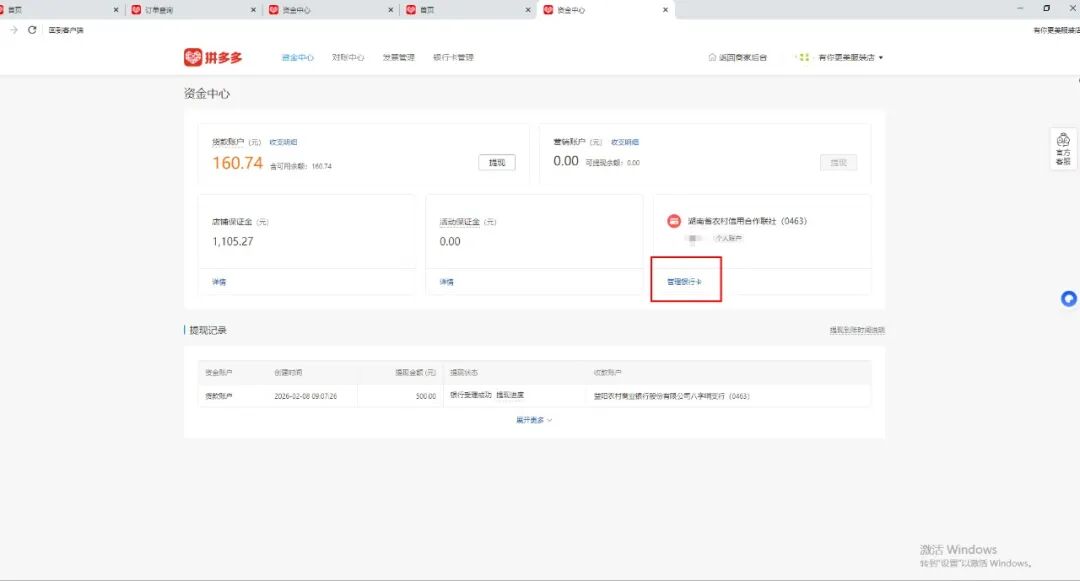Click the 提现 withdraw button for 货款账户
The width and height of the screenshot is (1080, 581).
497,161
